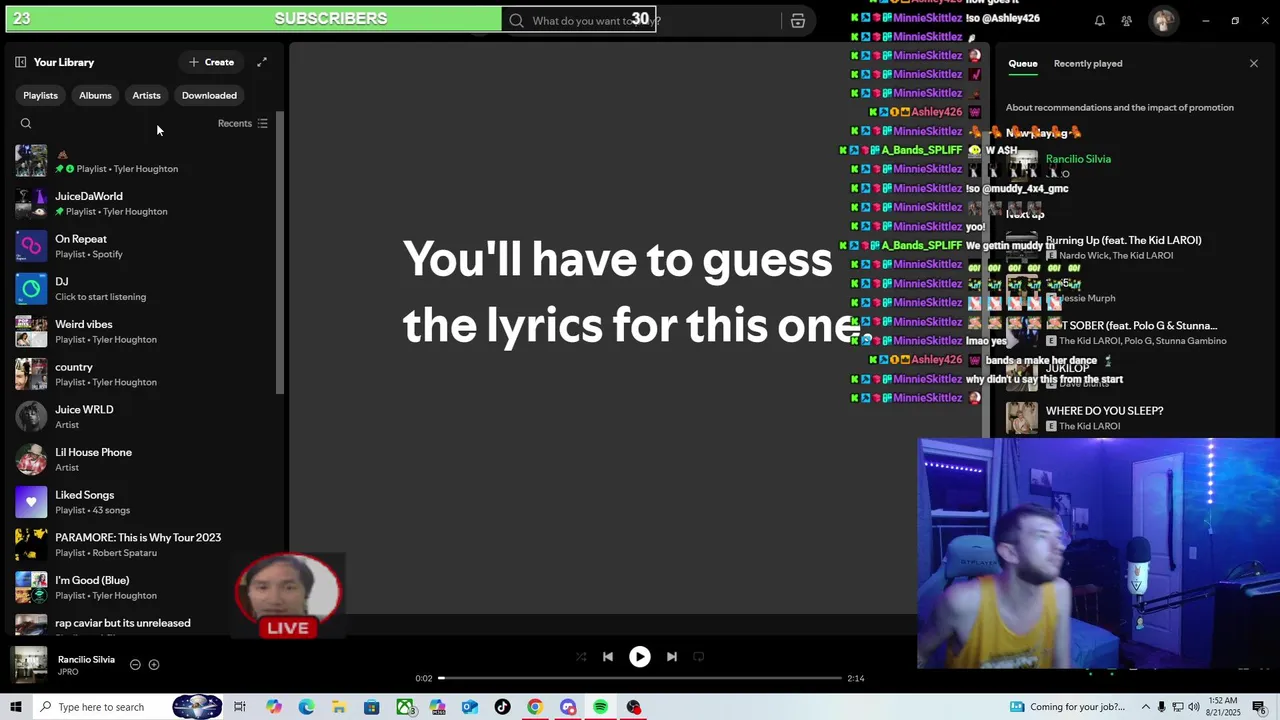This screenshot has height=720, width=1280.
Task: Filter library by Artists
Action: click(x=146, y=95)
